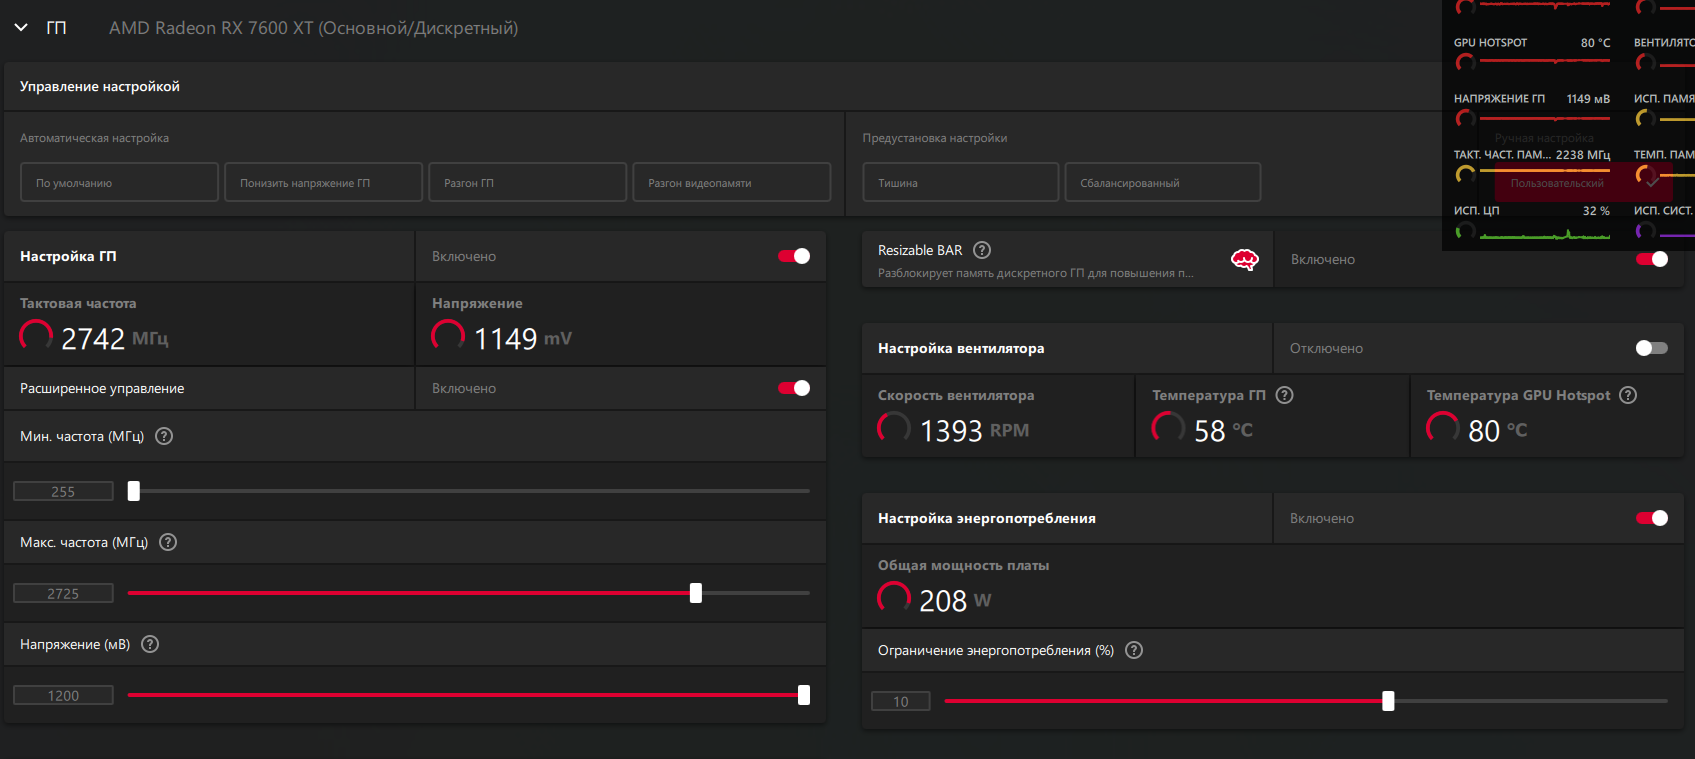Click the Общая мощность платы gauge icon
Image resolution: width=1695 pixels, height=759 pixels.
894,597
